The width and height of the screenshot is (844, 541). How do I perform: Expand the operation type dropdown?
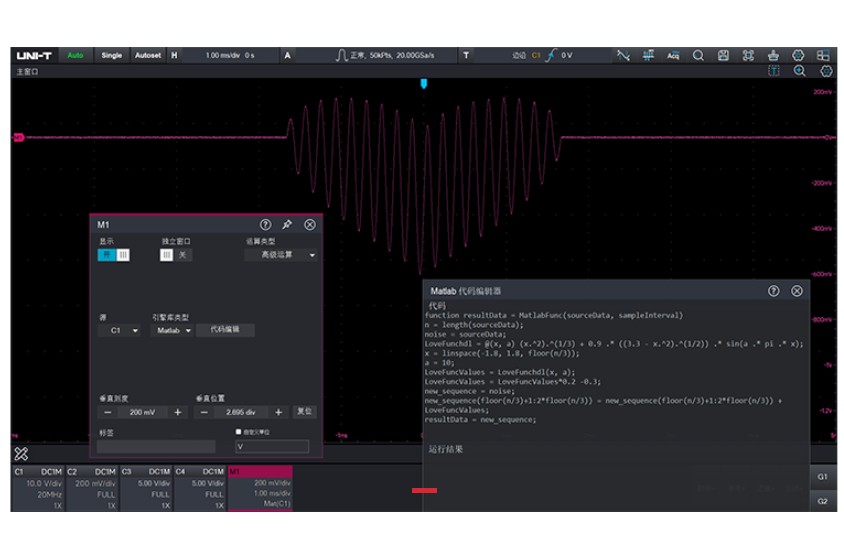pyautogui.click(x=281, y=255)
